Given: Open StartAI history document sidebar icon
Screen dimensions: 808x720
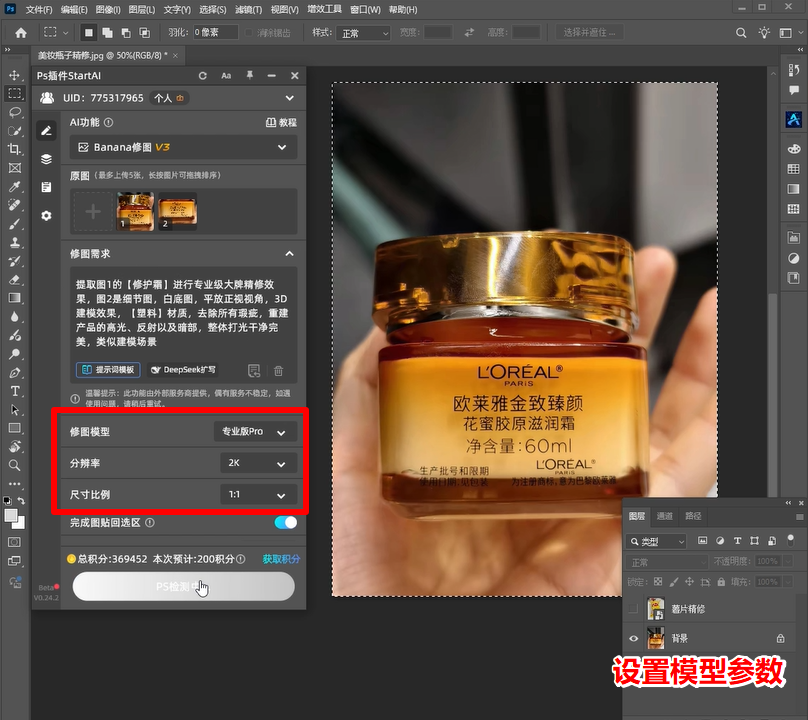Looking at the screenshot, I should tap(46, 187).
